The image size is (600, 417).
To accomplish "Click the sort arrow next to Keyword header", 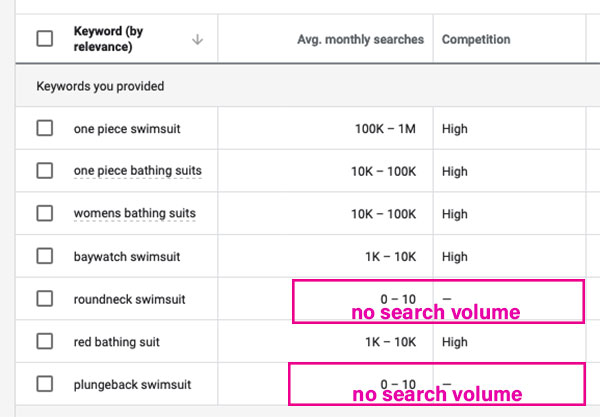I will click(x=197, y=39).
